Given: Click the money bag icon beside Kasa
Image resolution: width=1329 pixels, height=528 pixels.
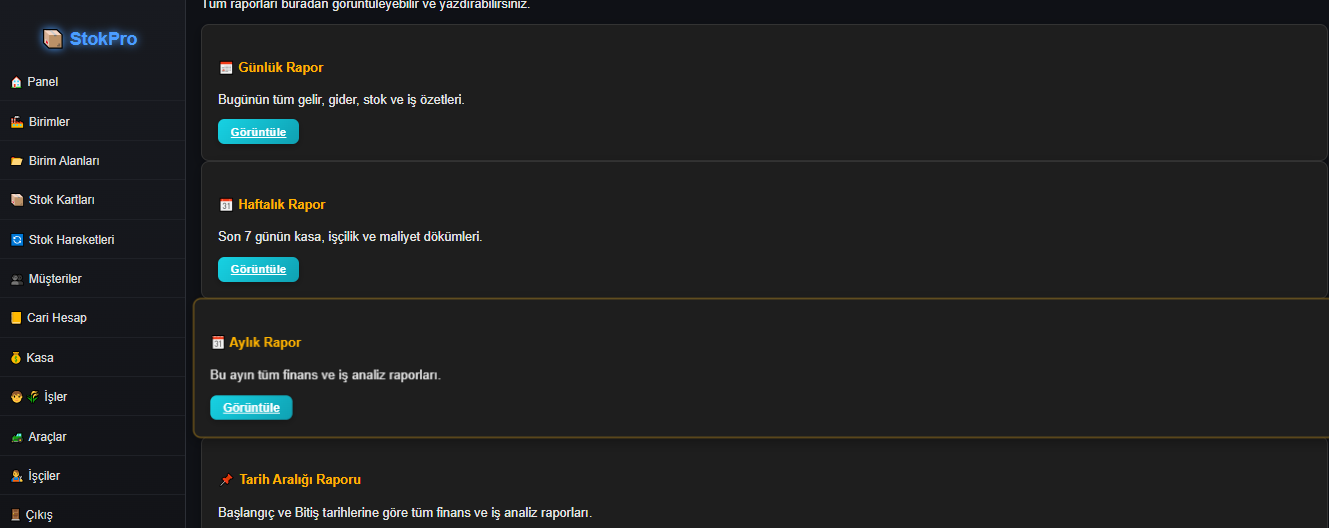Looking at the screenshot, I should tap(16, 358).
